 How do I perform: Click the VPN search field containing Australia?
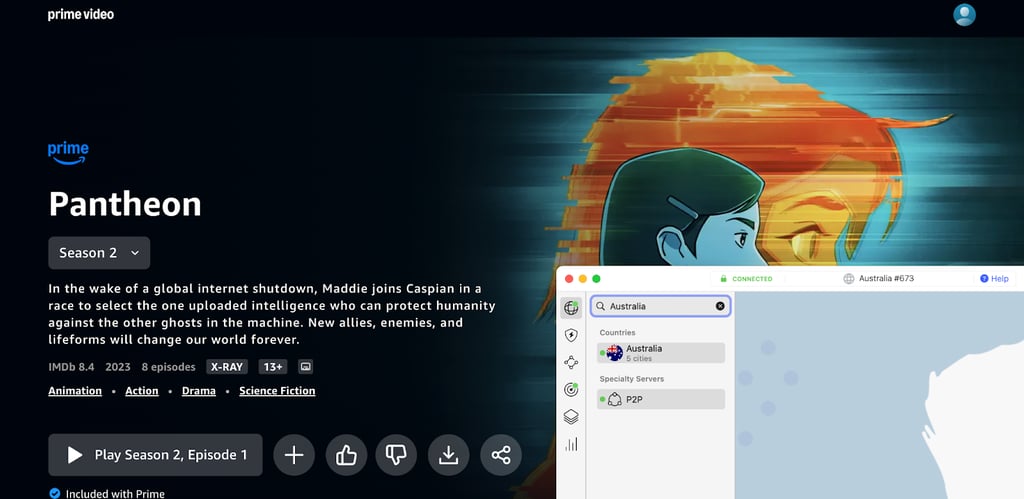pyautogui.click(x=660, y=306)
